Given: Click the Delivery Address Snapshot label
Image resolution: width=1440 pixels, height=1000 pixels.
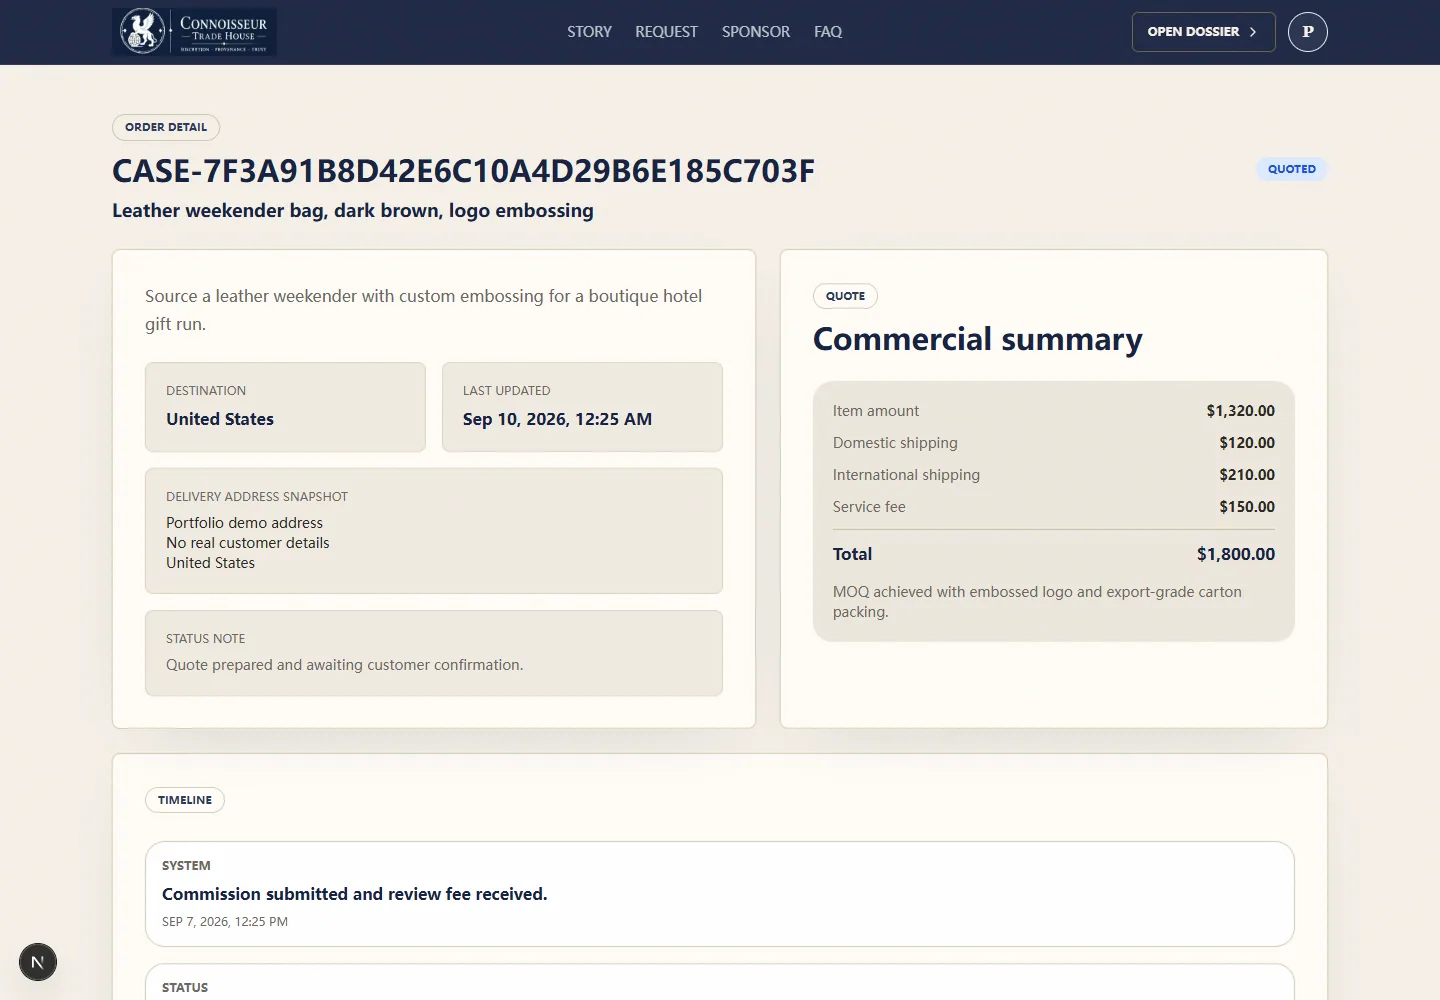Looking at the screenshot, I should coord(257,497).
